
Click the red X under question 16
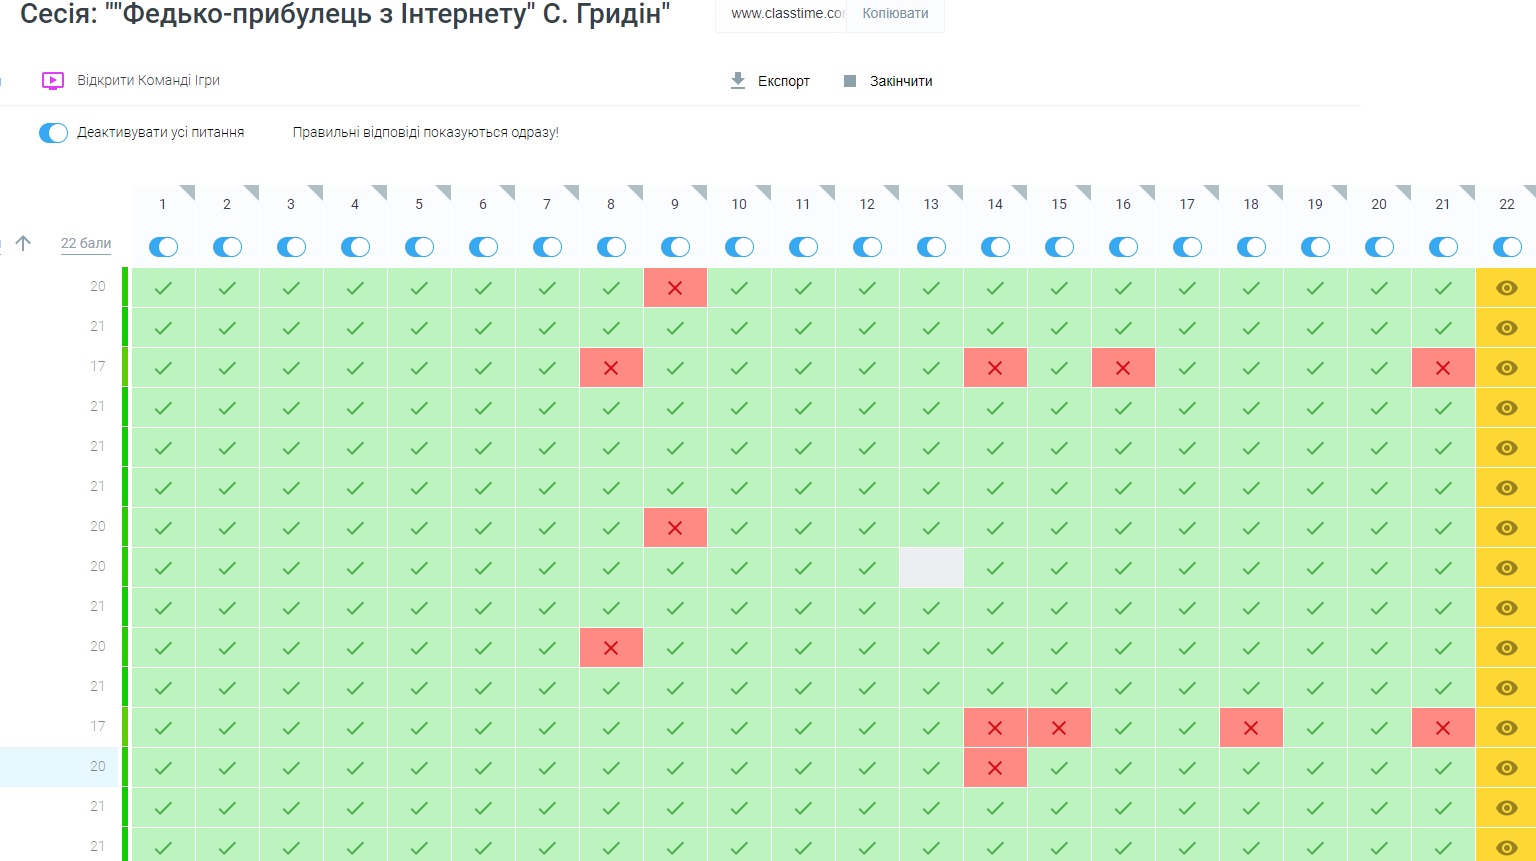[x=1123, y=368]
